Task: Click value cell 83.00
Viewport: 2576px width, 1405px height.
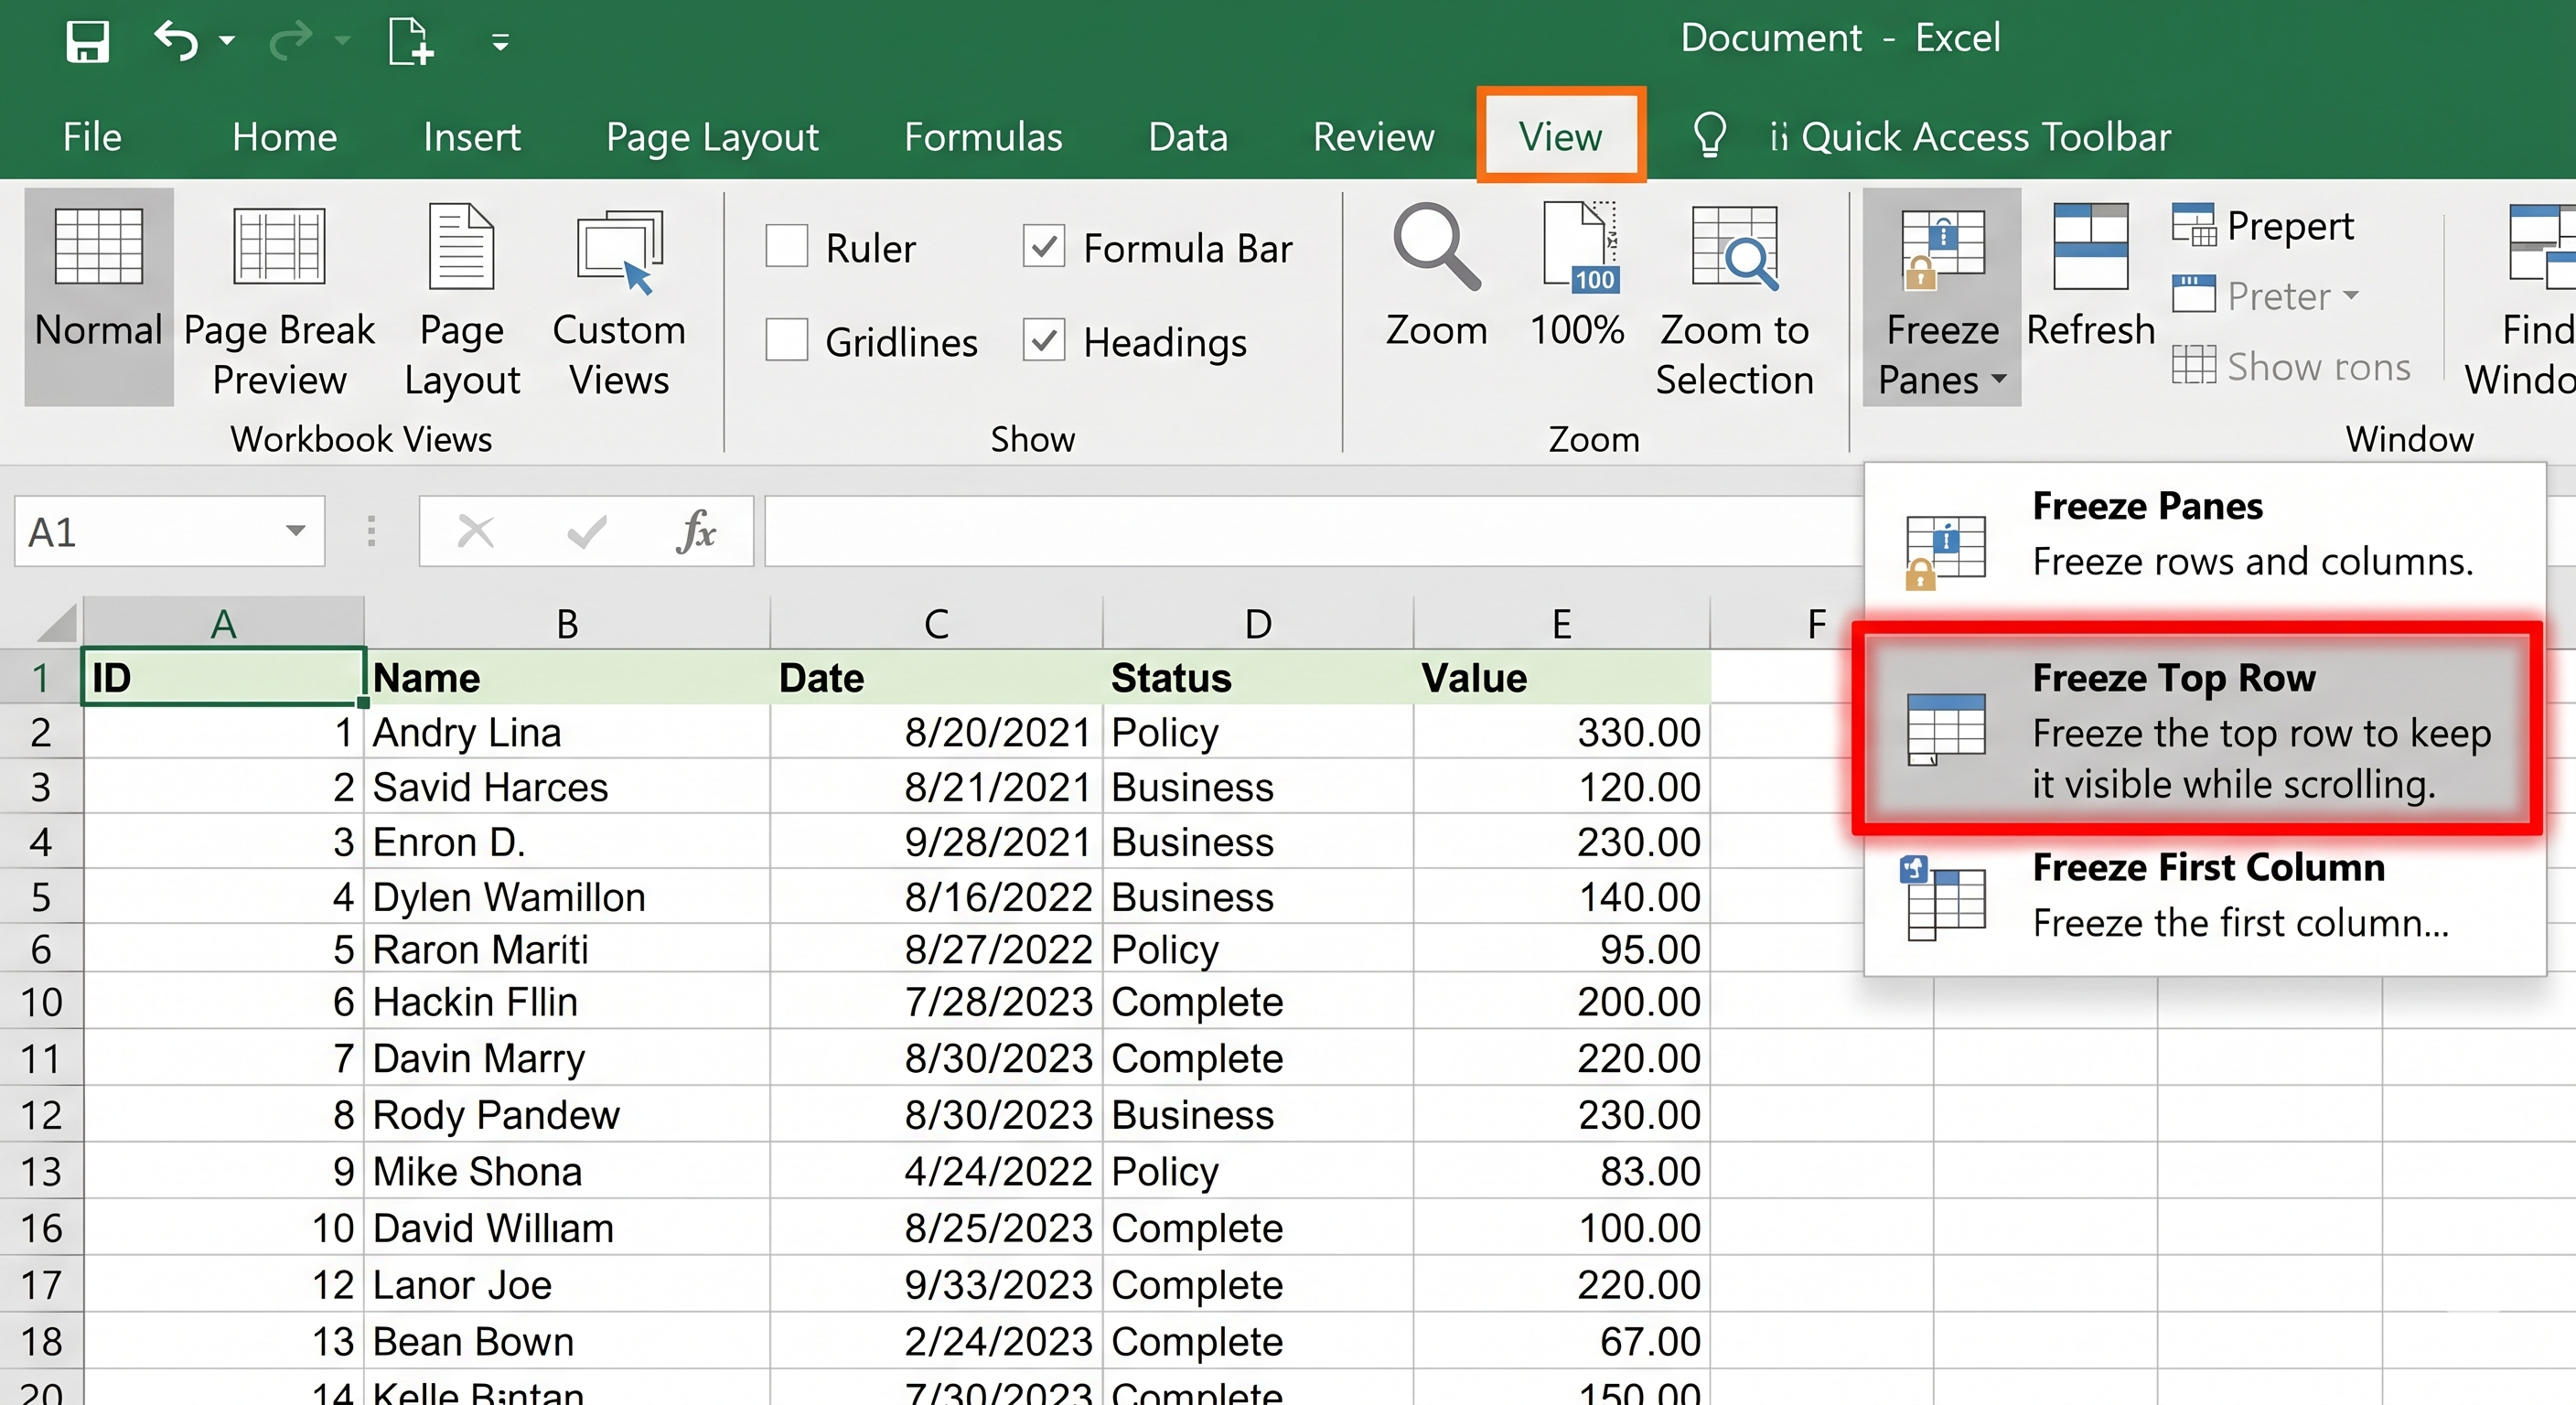Action: point(1561,1171)
